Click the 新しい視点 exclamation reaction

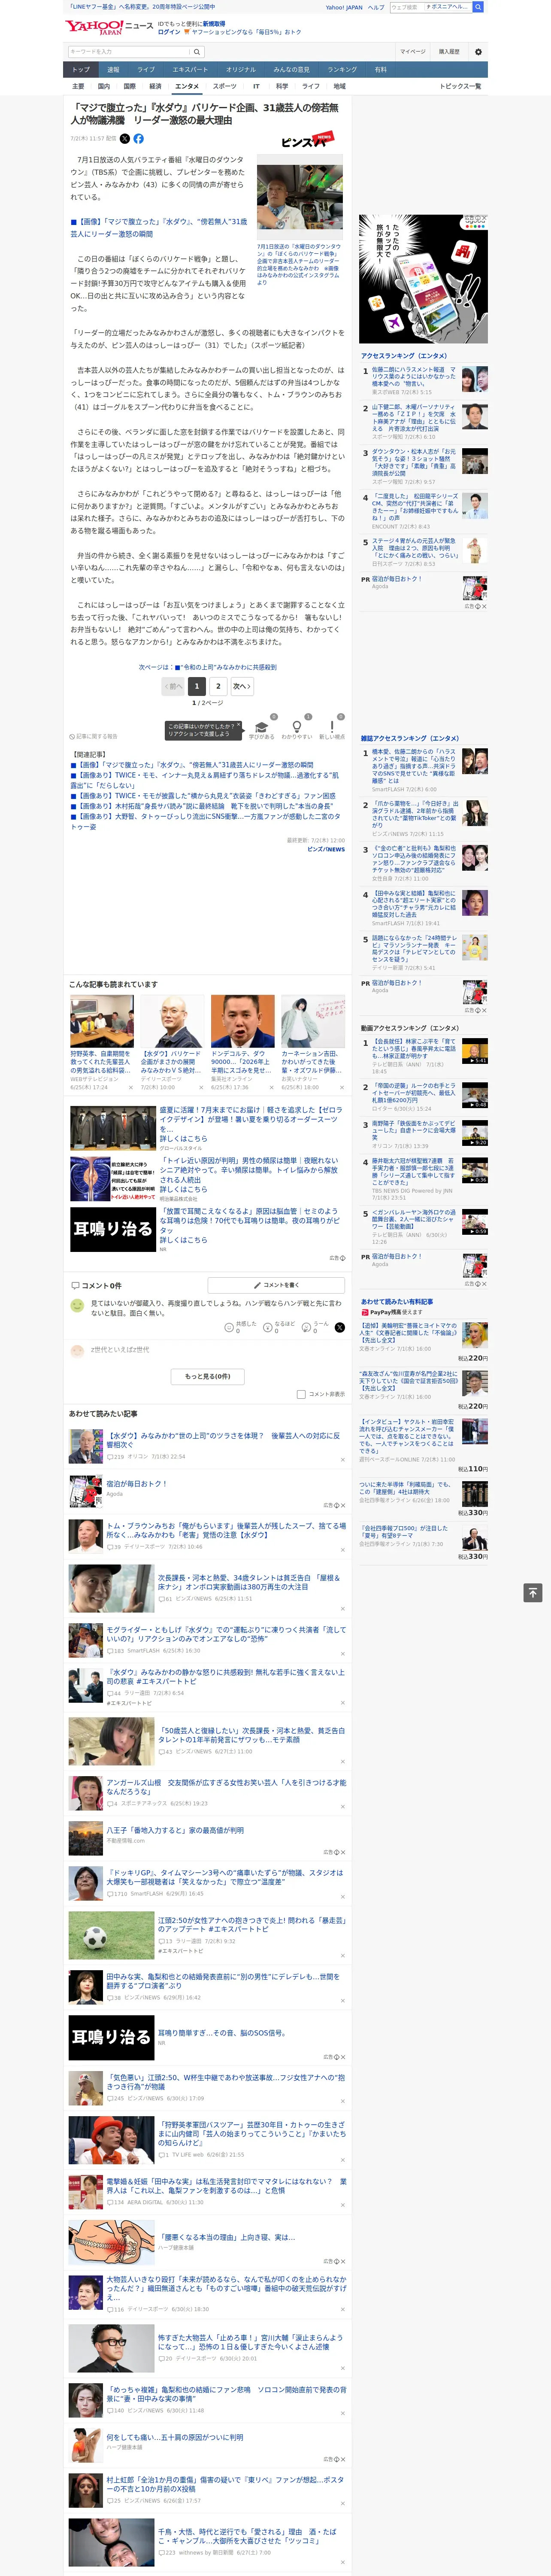click(332, 729)
